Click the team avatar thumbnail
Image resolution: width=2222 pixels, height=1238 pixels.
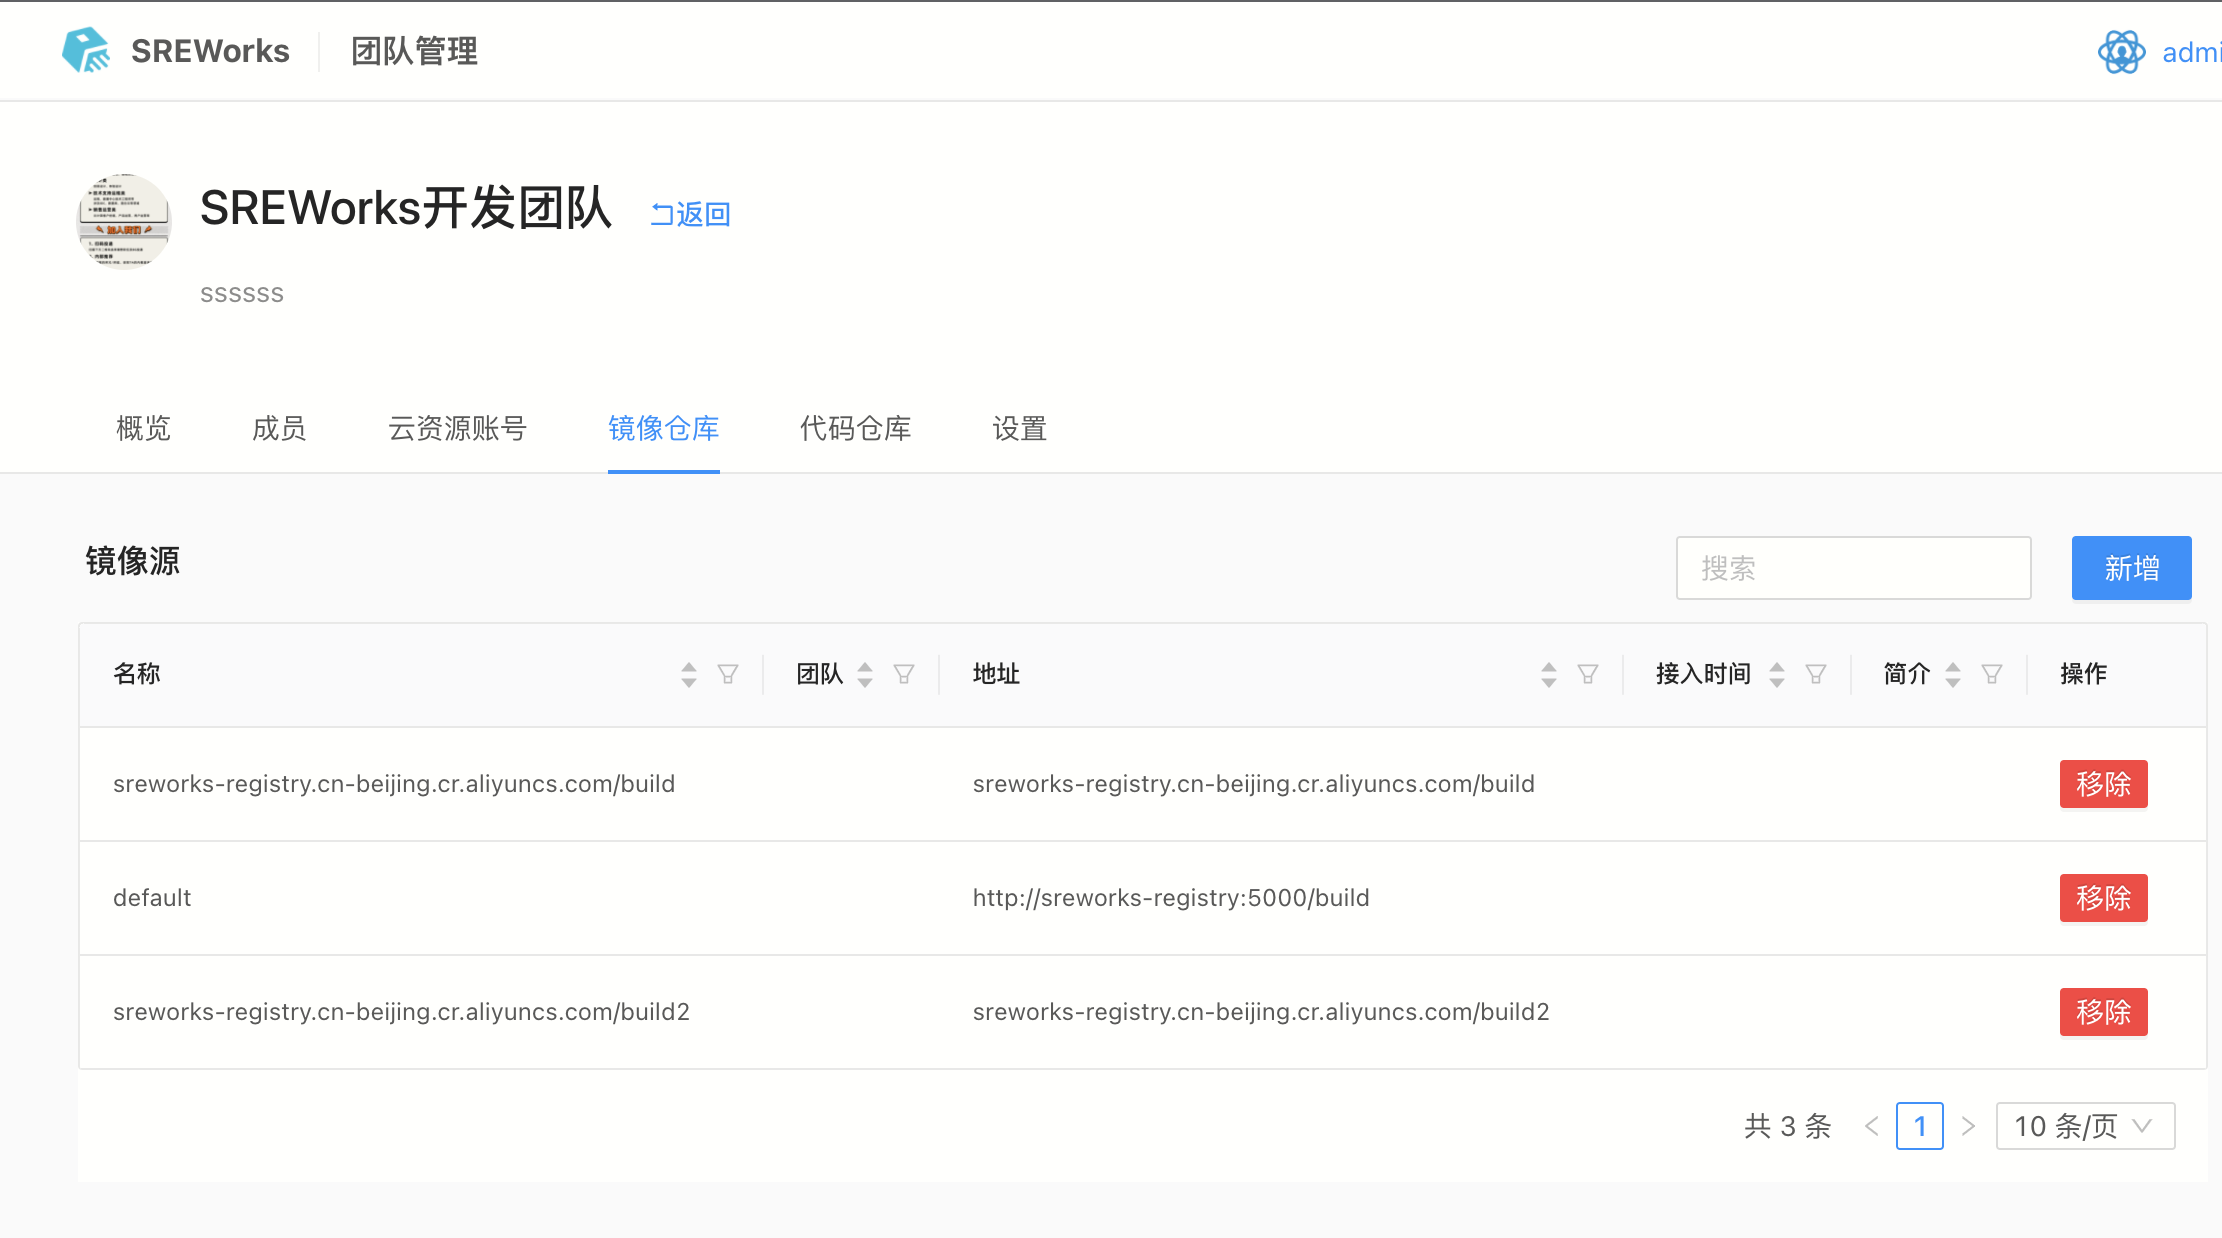pos(124,221)
